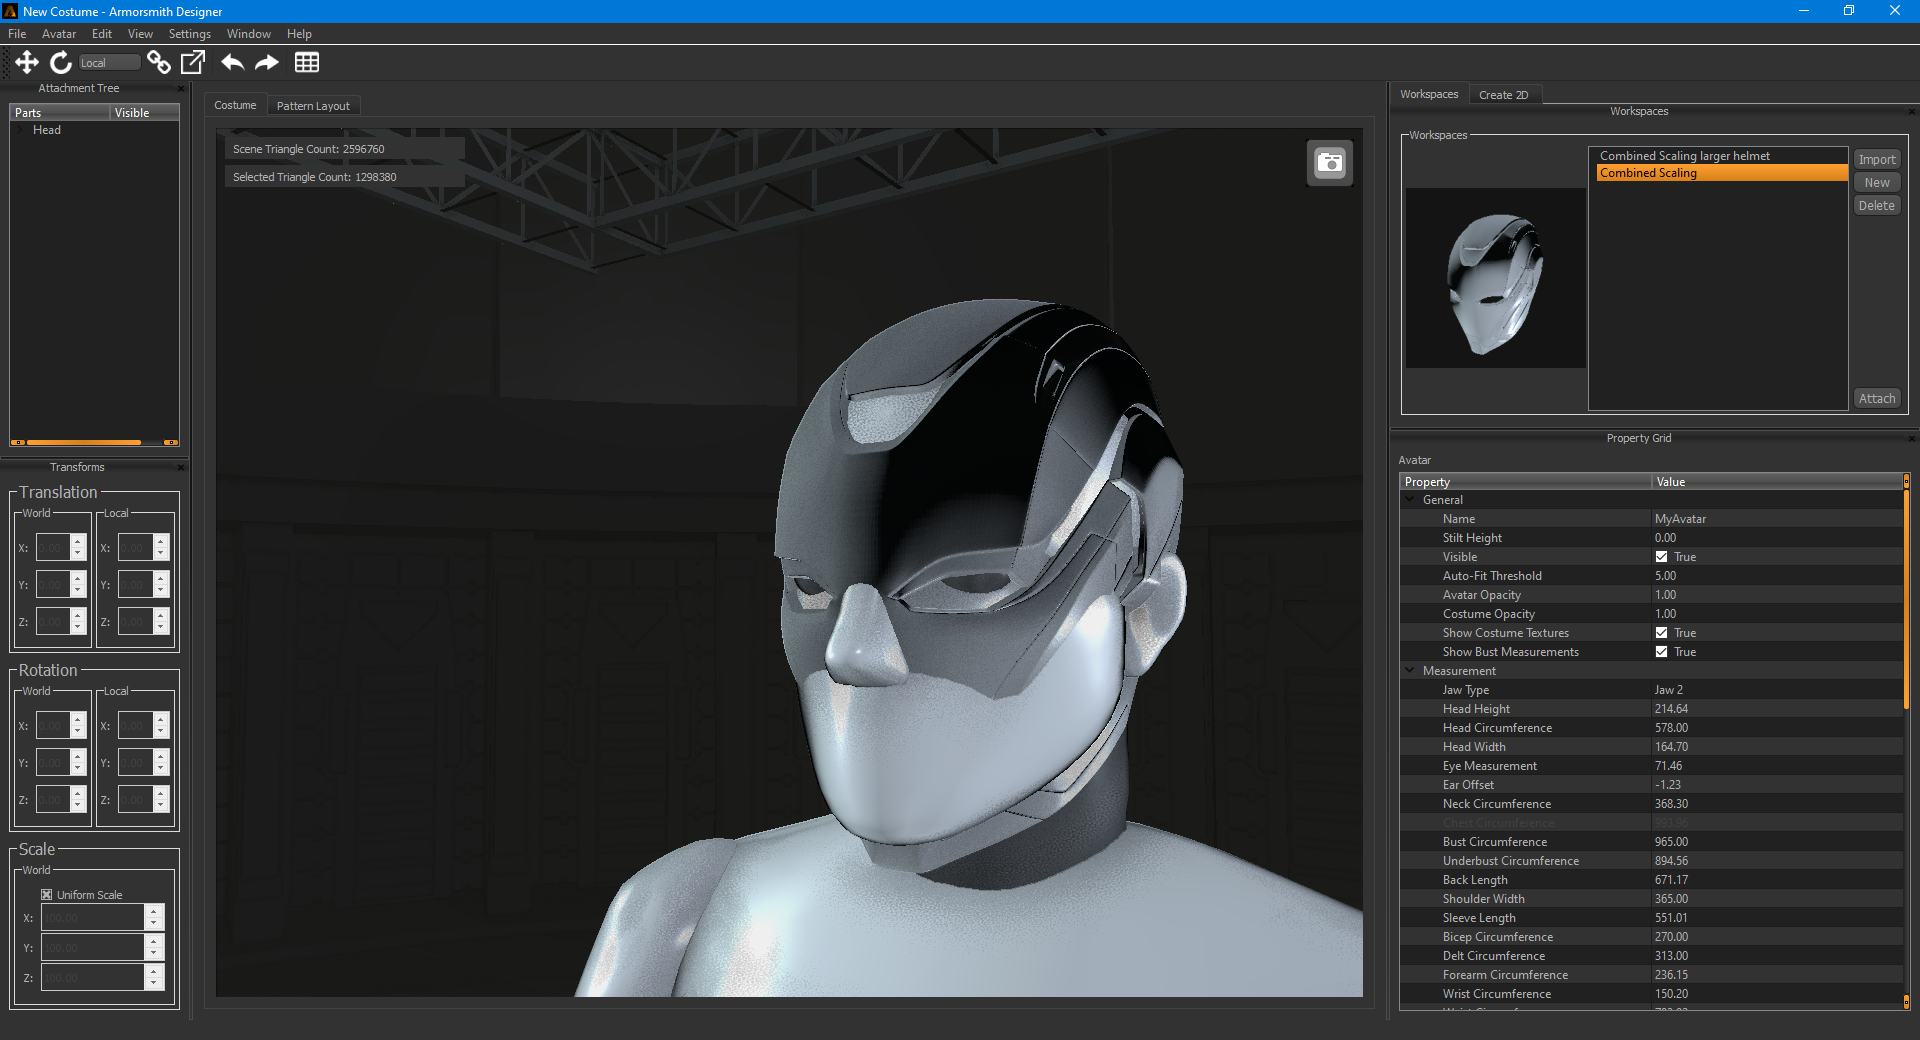Collapse the Measurement property group
This screenshot has height=1040, width=1920.
click(x=1410, y=671)
